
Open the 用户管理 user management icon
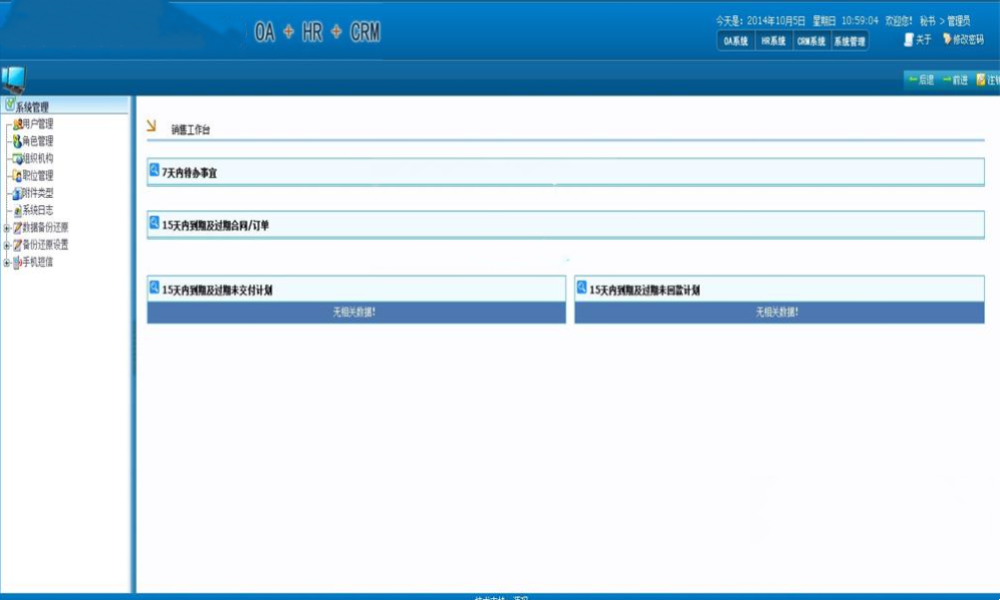coord(17,124)
